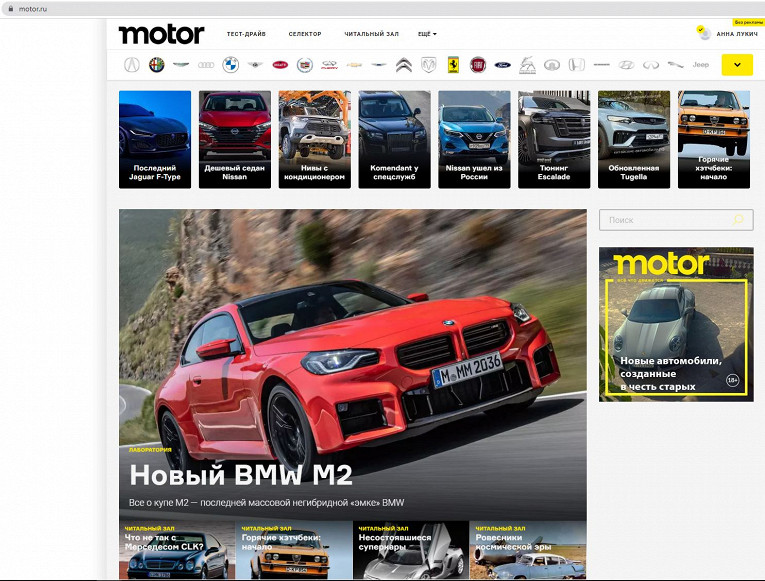Select the Cadillac crest logo
Screen dimensions: 765x581
(305, 64)
